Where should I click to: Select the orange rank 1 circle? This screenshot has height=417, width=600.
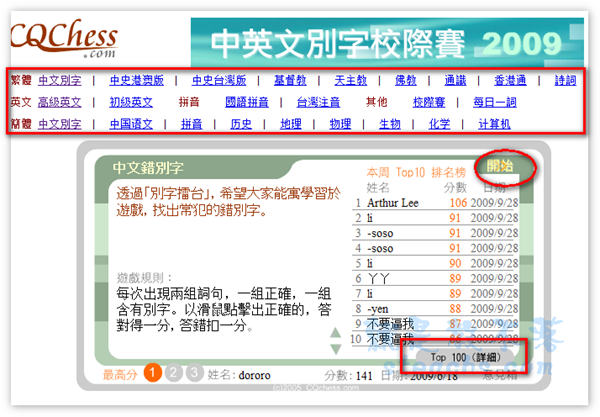[152, 374]
